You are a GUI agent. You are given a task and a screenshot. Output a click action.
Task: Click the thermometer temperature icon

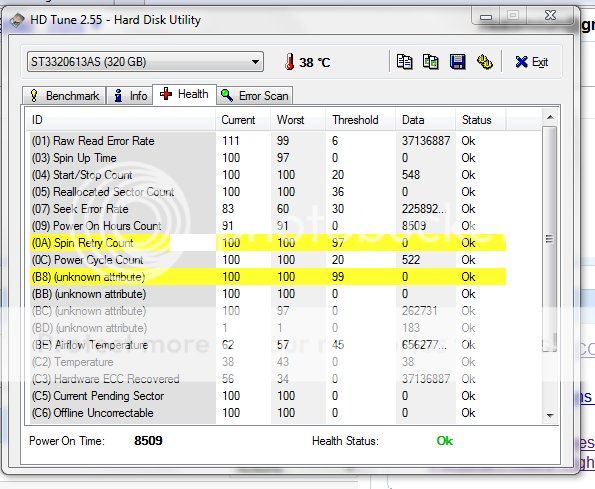coord(290,62)
